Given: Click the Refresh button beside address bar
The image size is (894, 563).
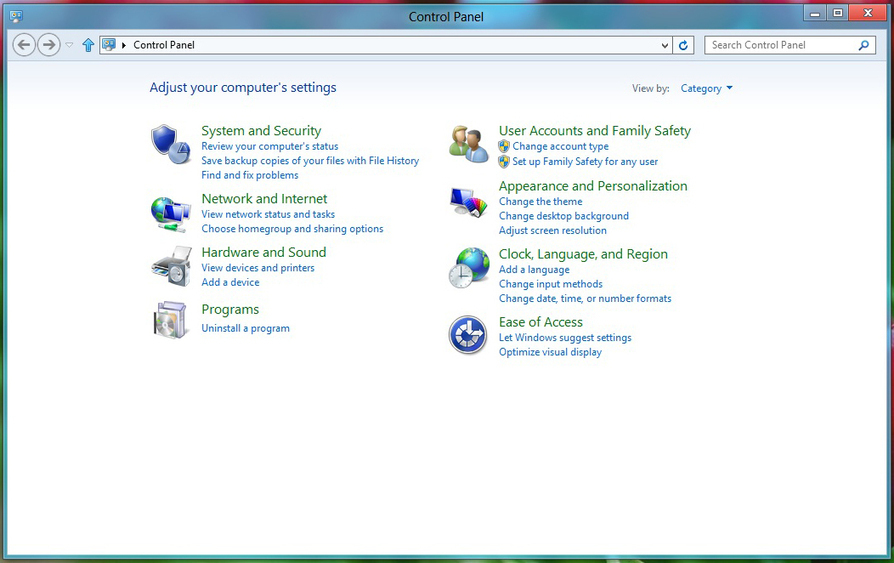Looking at the screenshot, I should [684, 45].
